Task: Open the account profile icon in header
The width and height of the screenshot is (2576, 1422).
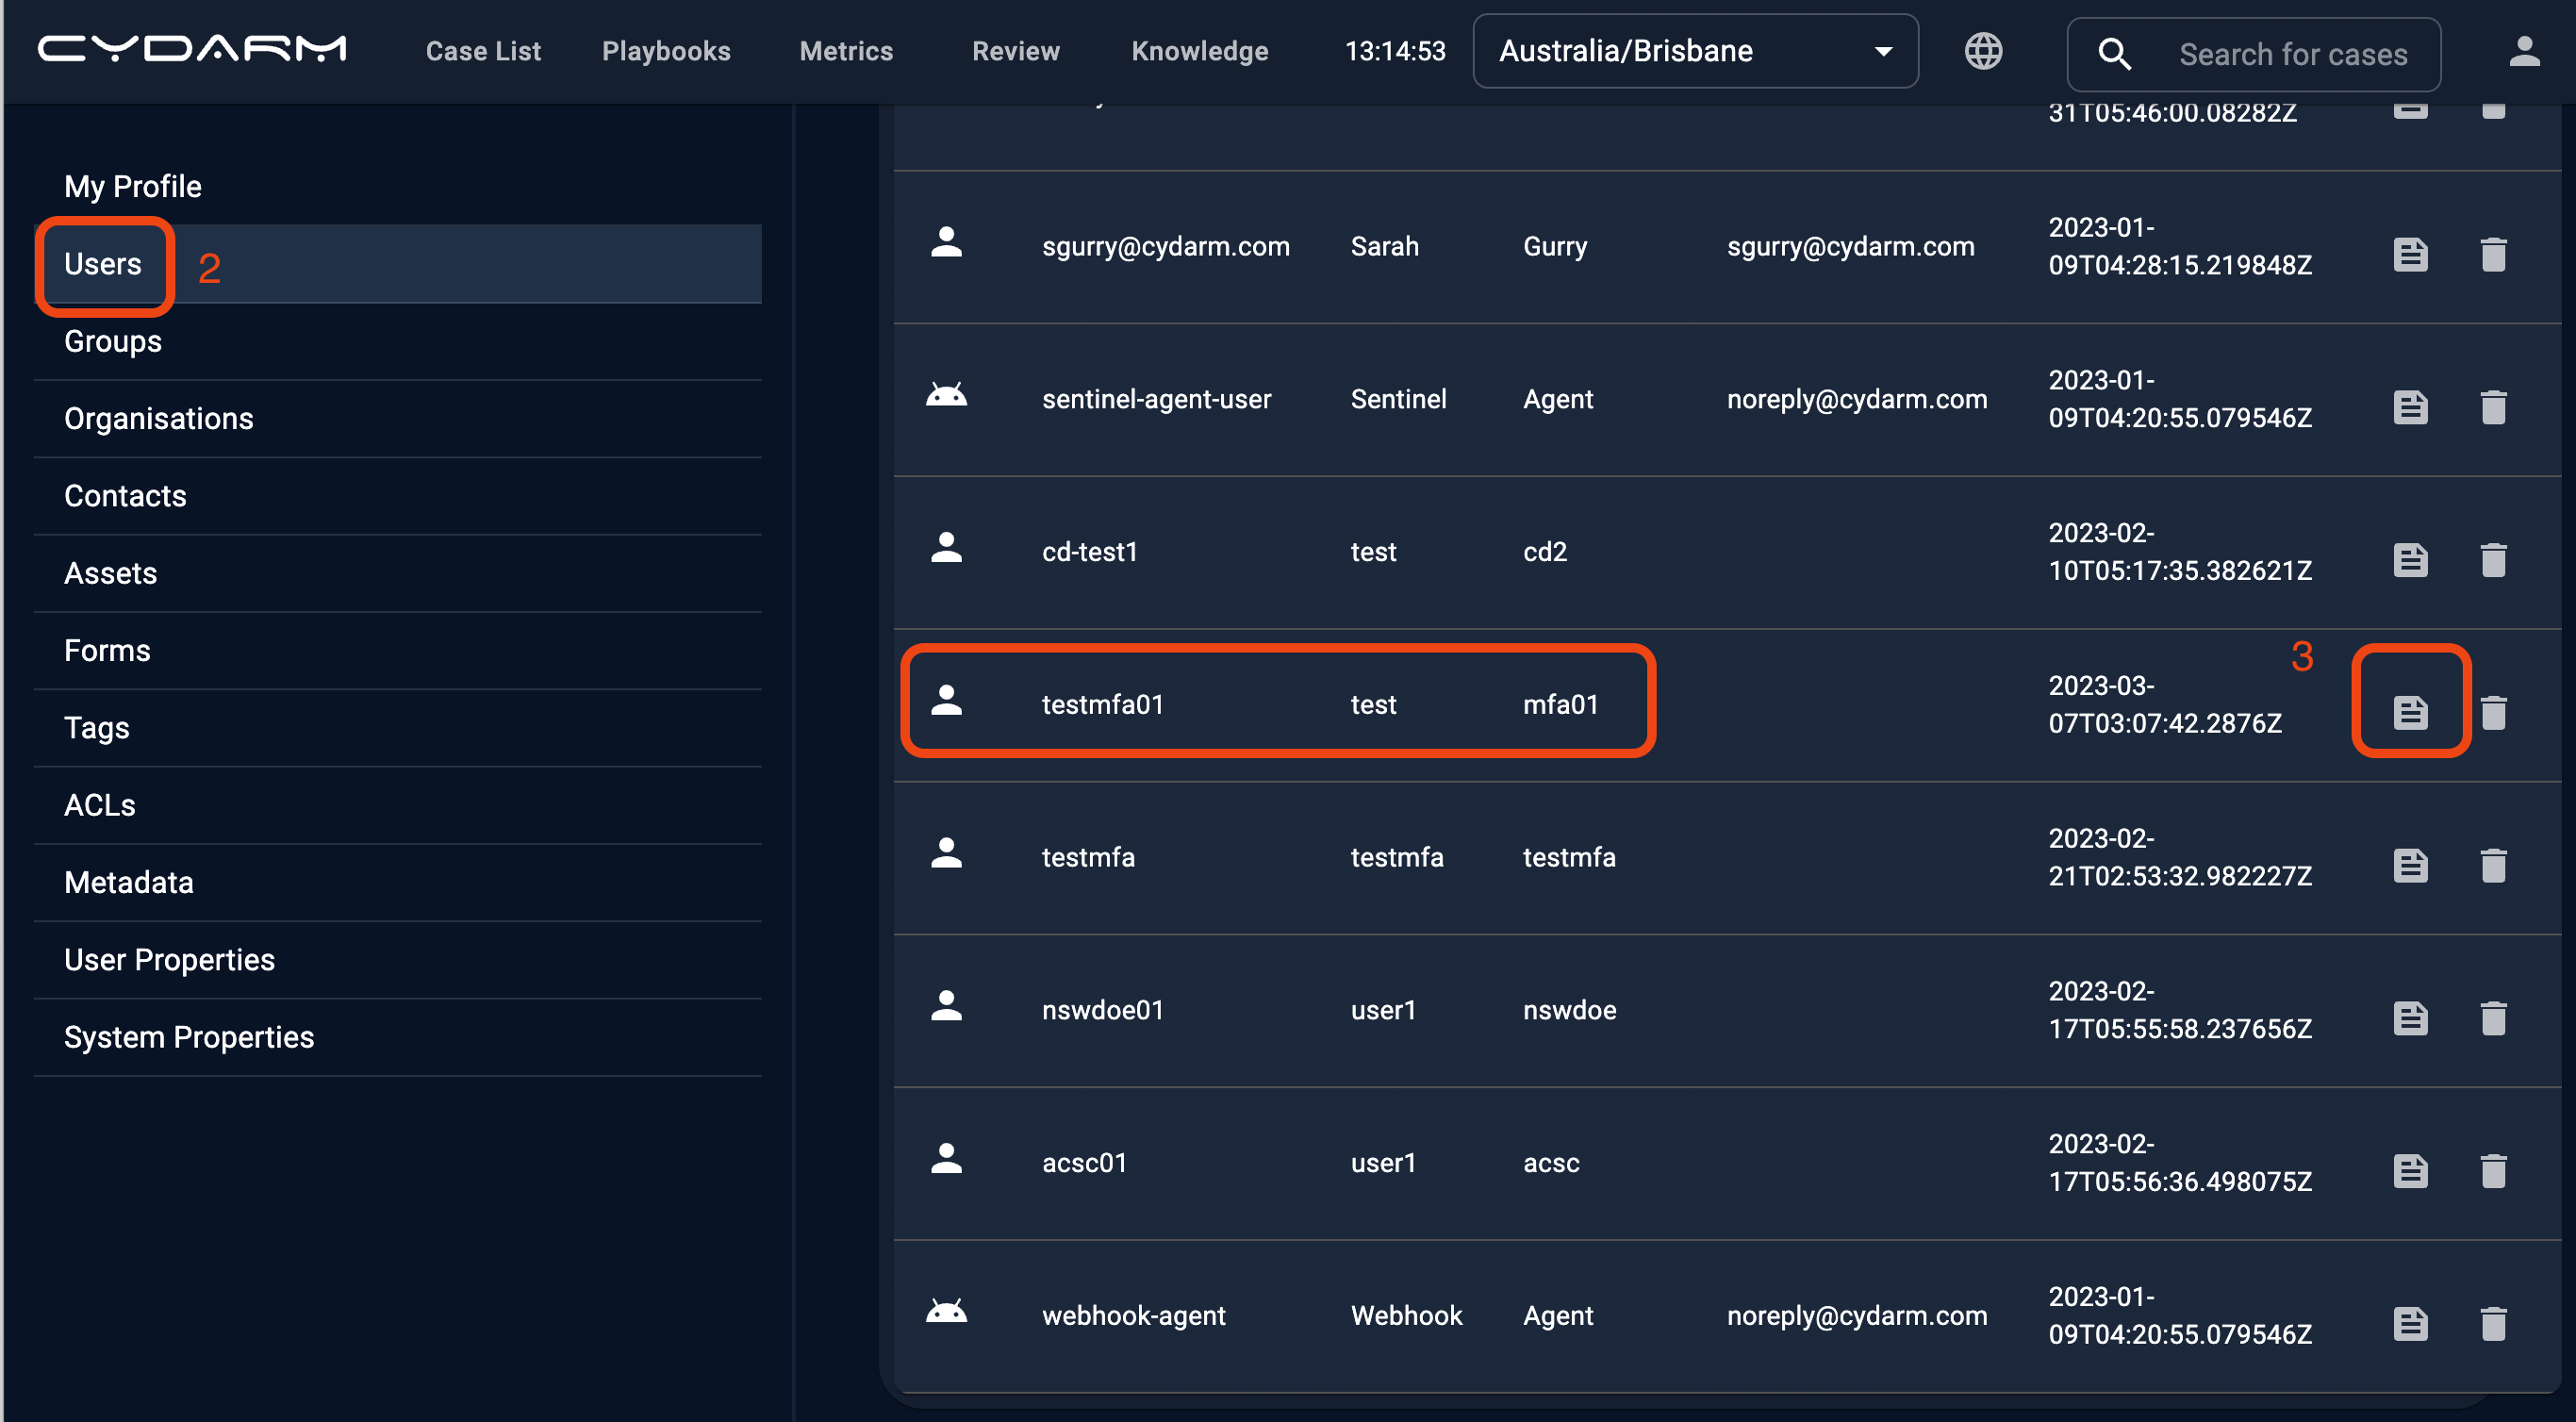Action: 2524,51
